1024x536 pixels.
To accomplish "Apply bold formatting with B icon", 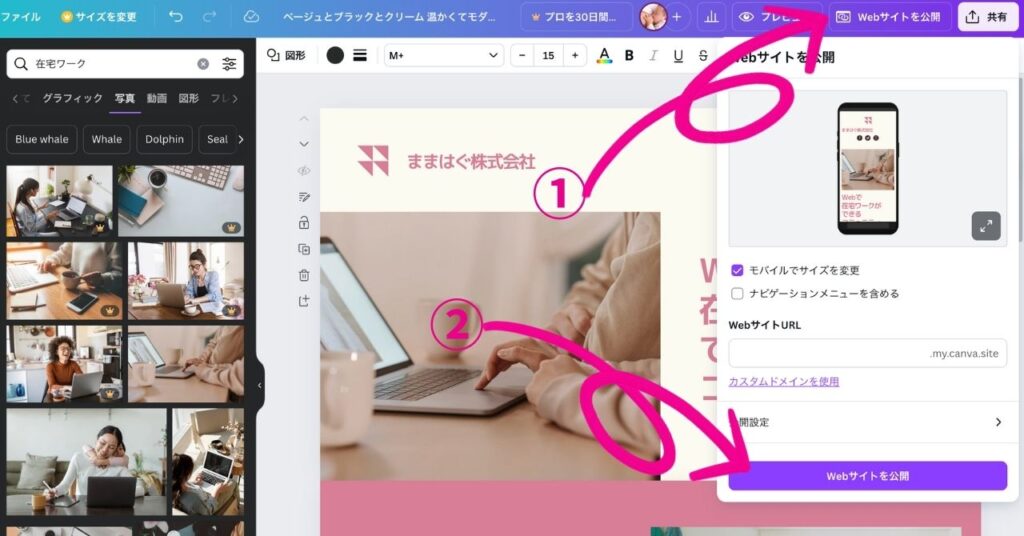I will [629, 56].
